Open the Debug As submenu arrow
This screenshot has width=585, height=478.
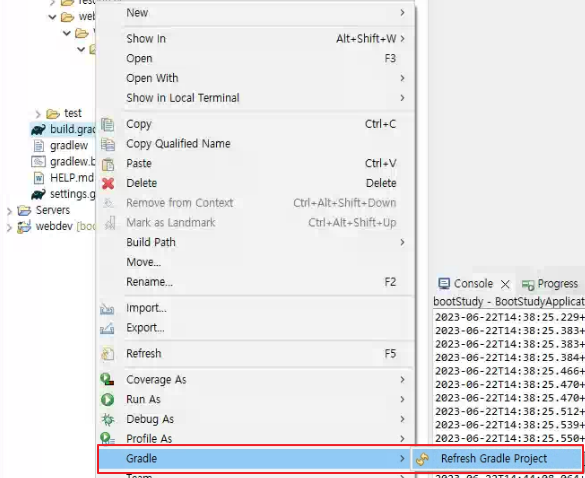(402, 419)
